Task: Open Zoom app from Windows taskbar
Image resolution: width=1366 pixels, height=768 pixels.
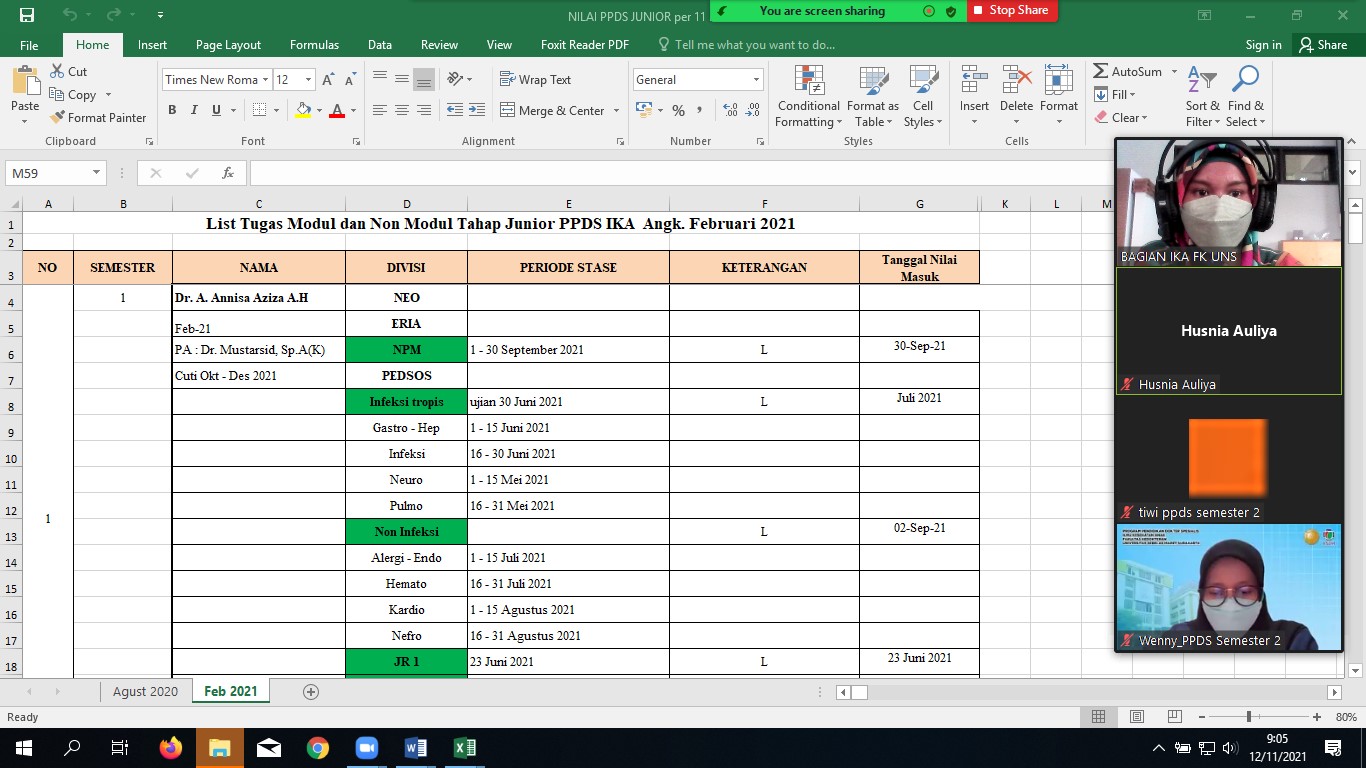Action: click(365, 748)
